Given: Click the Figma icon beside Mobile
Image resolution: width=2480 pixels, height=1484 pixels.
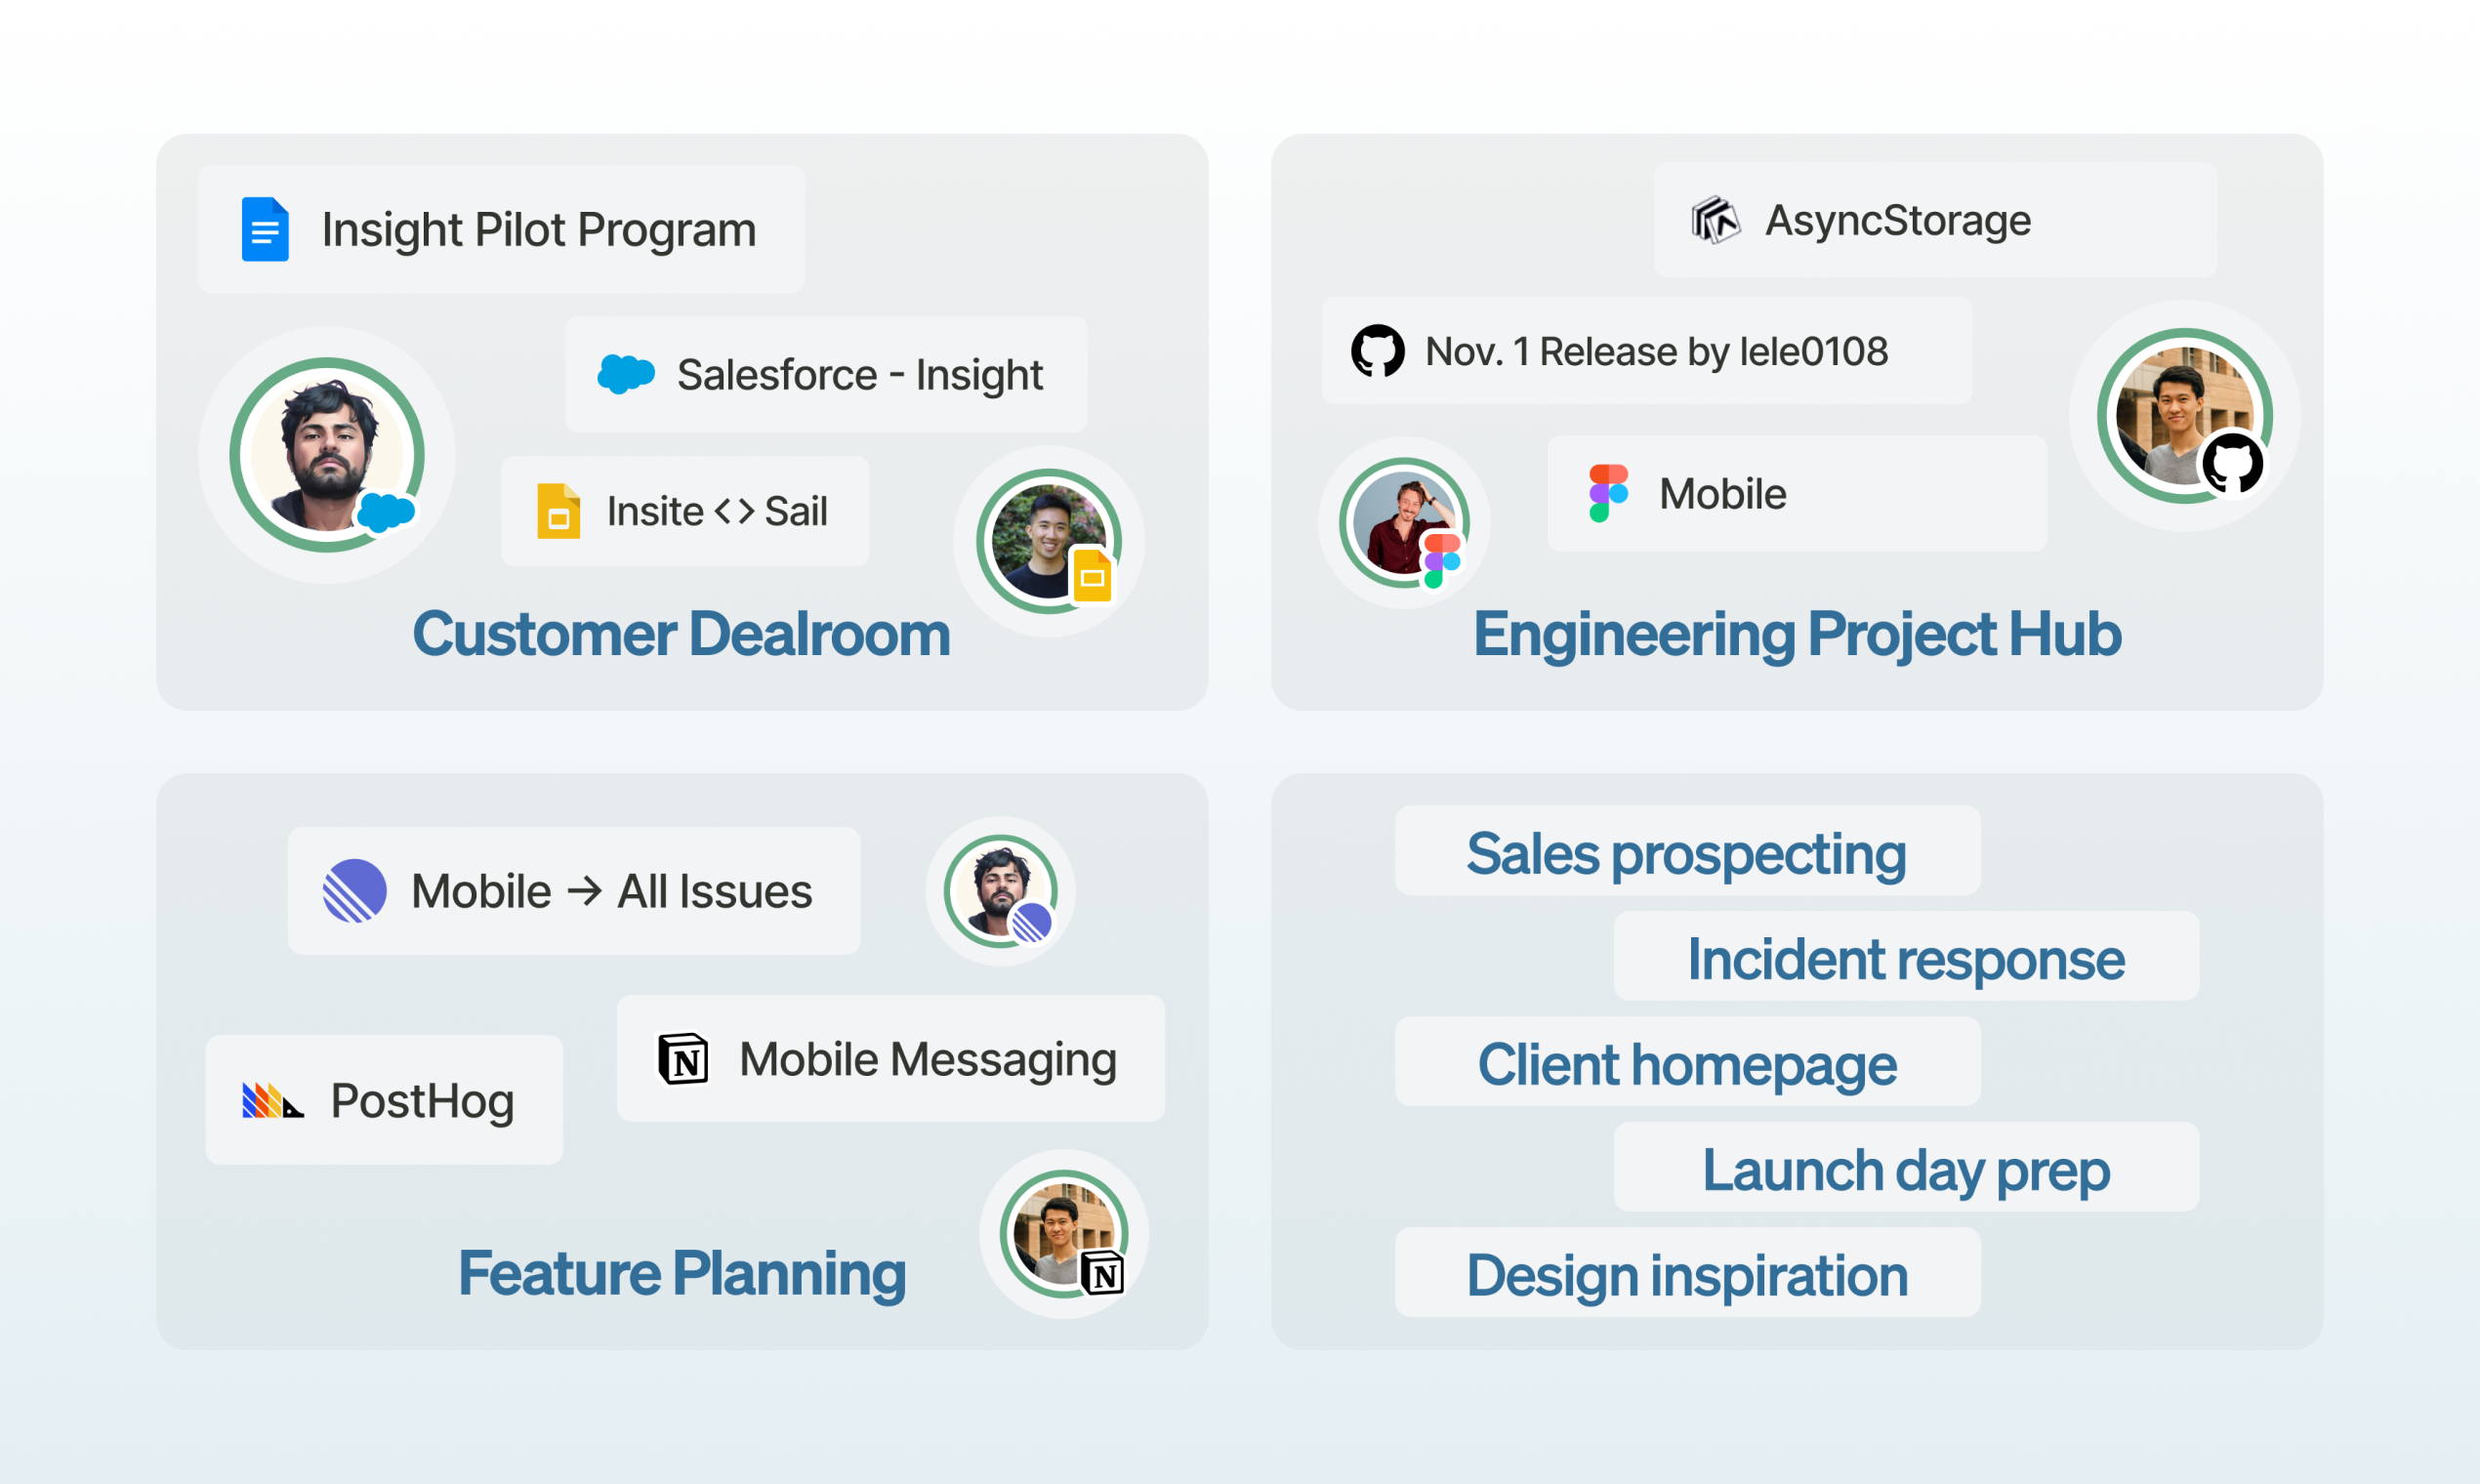Looking at the screenshot, I should tap(1608, 493).
